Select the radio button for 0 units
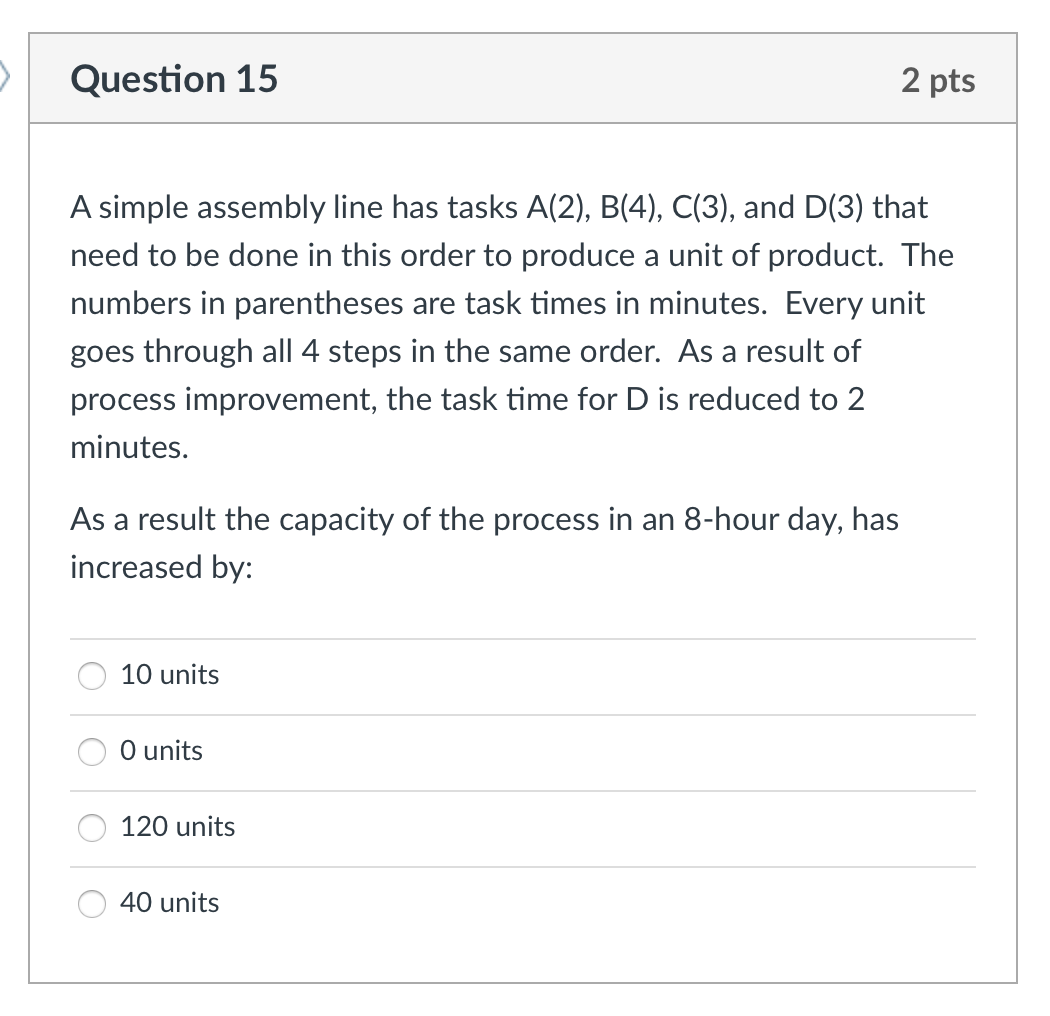This screenshot has height=1016, width=1050. [x=91, y=752]
